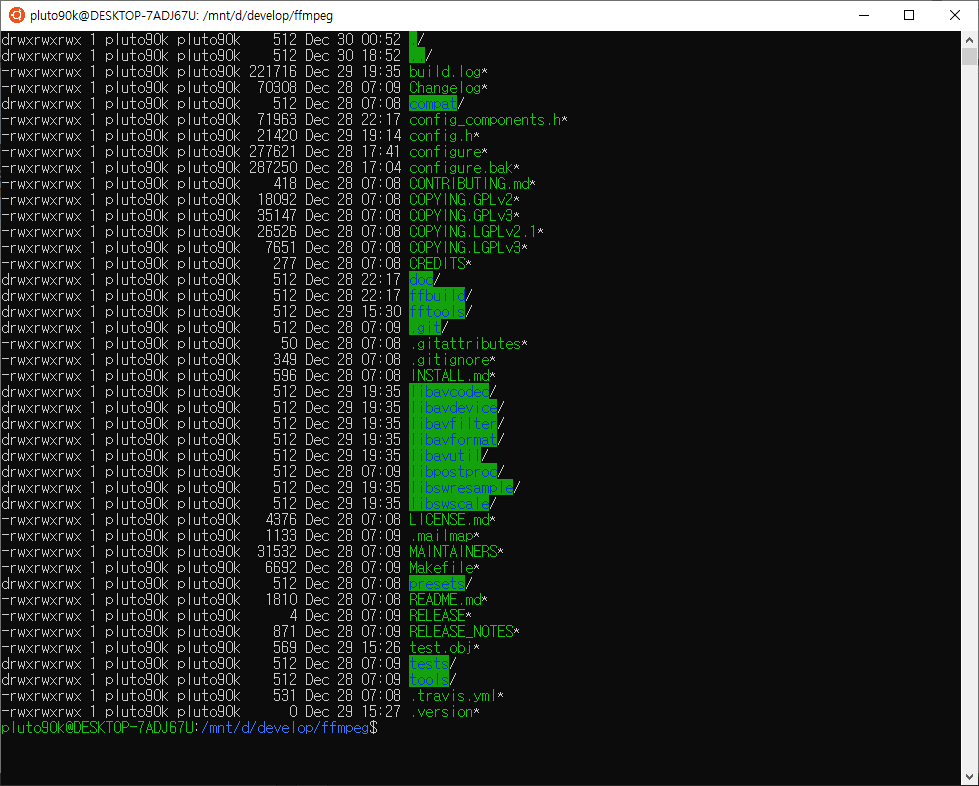979x786 pixels.
Task: Click the size value 287250
Action: pyautogui.click(x=273, y=168)
